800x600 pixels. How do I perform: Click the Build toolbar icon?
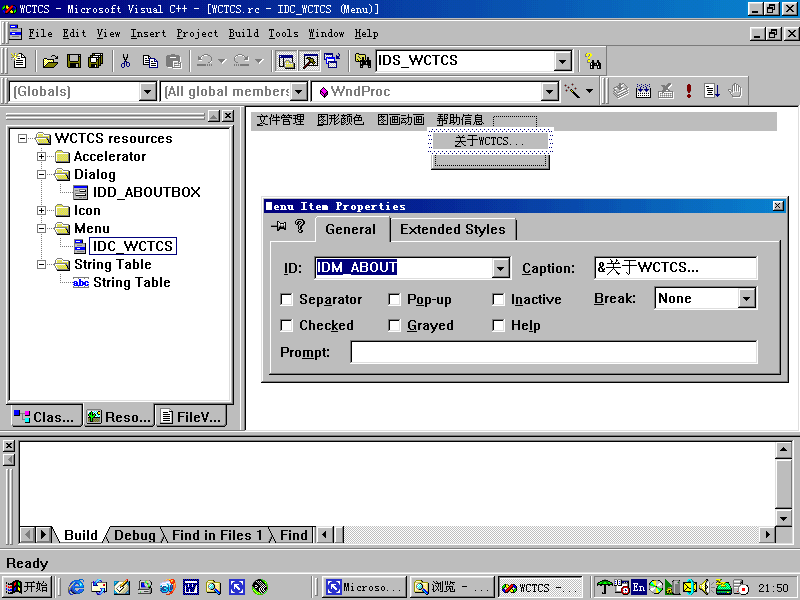click(643, 91)
